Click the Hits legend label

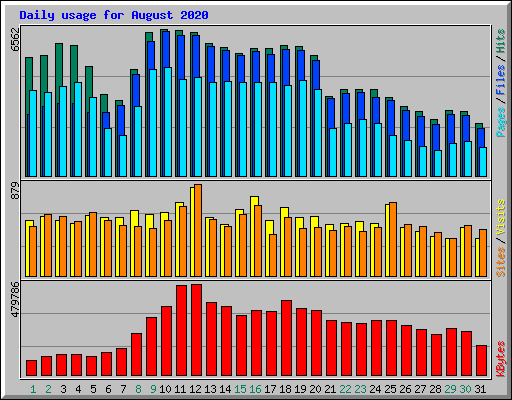click(501, 41)
